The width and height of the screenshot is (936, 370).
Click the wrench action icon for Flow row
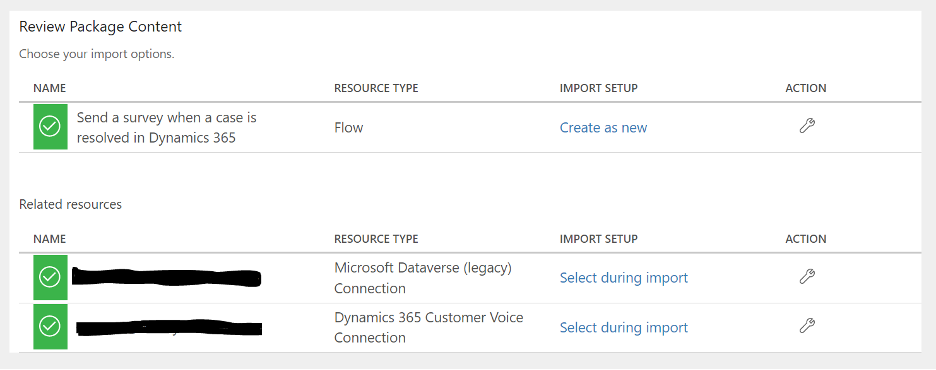point(807,126)
